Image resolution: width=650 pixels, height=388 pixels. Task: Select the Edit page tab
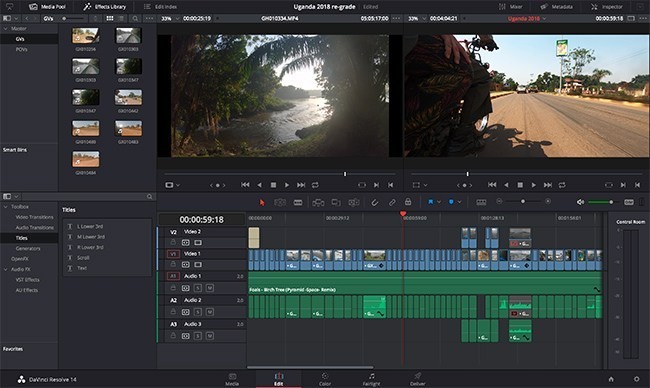click(x=279, y=379)
